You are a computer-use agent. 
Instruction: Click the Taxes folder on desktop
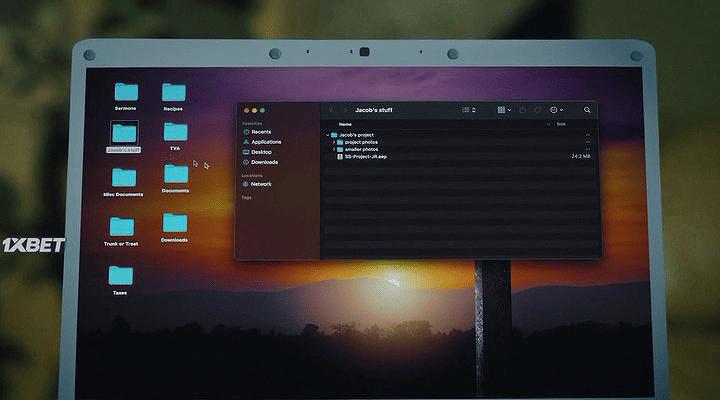[121, 275]
